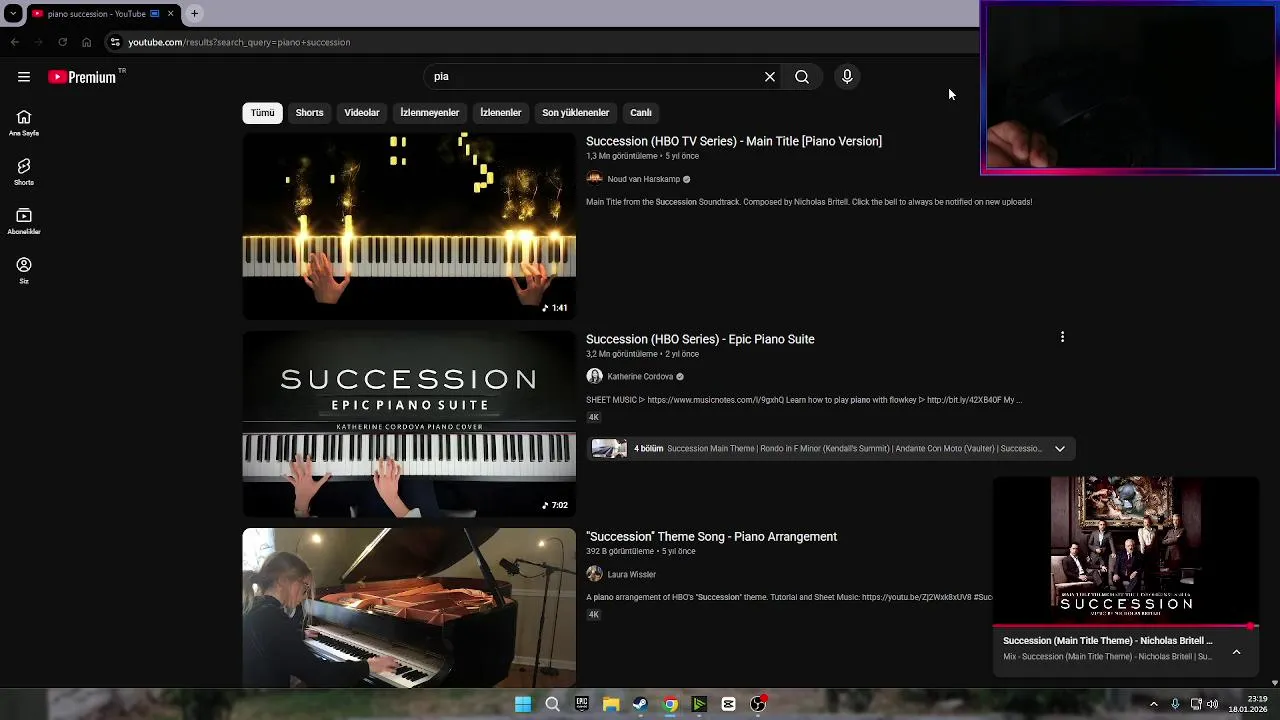Play the Laura Wissler grand piano thumbnail
The width and height of the screenshot is (1280, 720).
pos(409,608)
